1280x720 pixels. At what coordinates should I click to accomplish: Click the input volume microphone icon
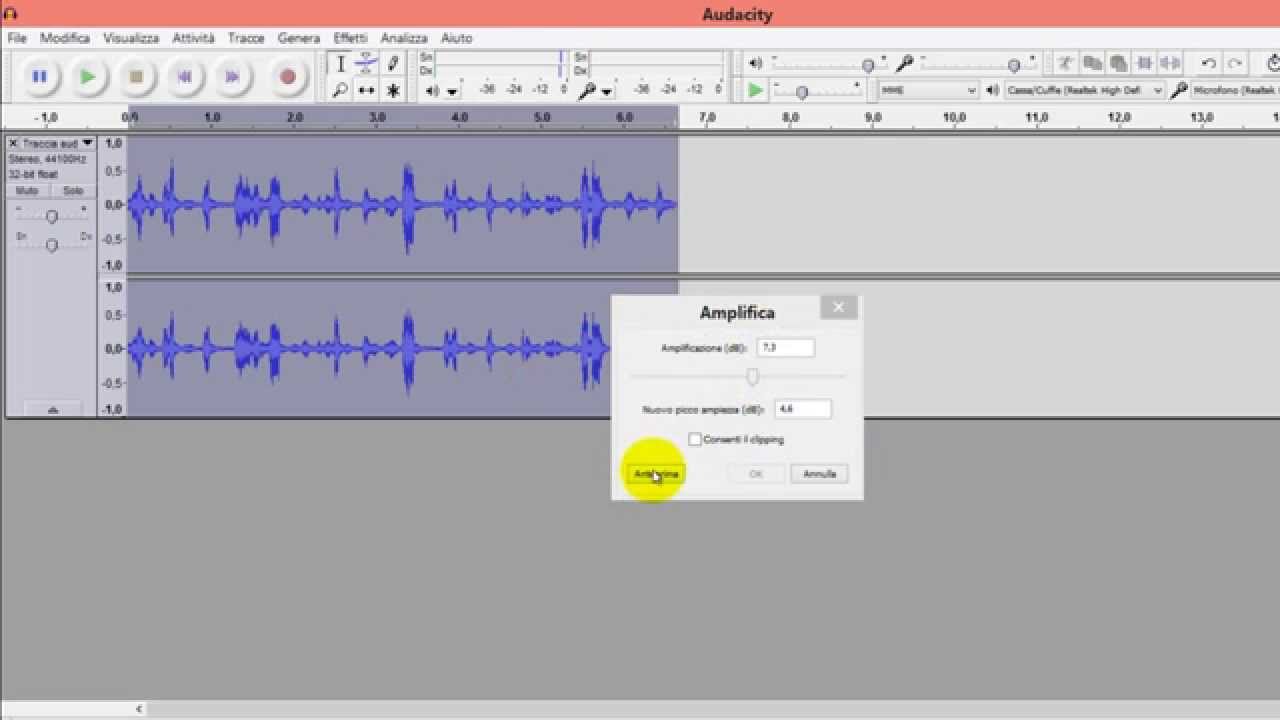point(904,64)
